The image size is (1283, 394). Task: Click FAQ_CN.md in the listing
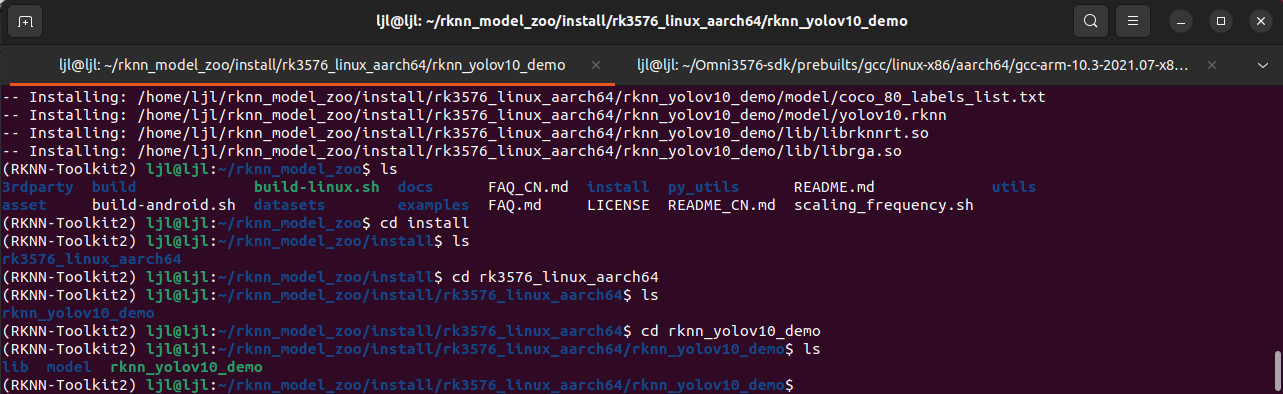click(528, 187)
